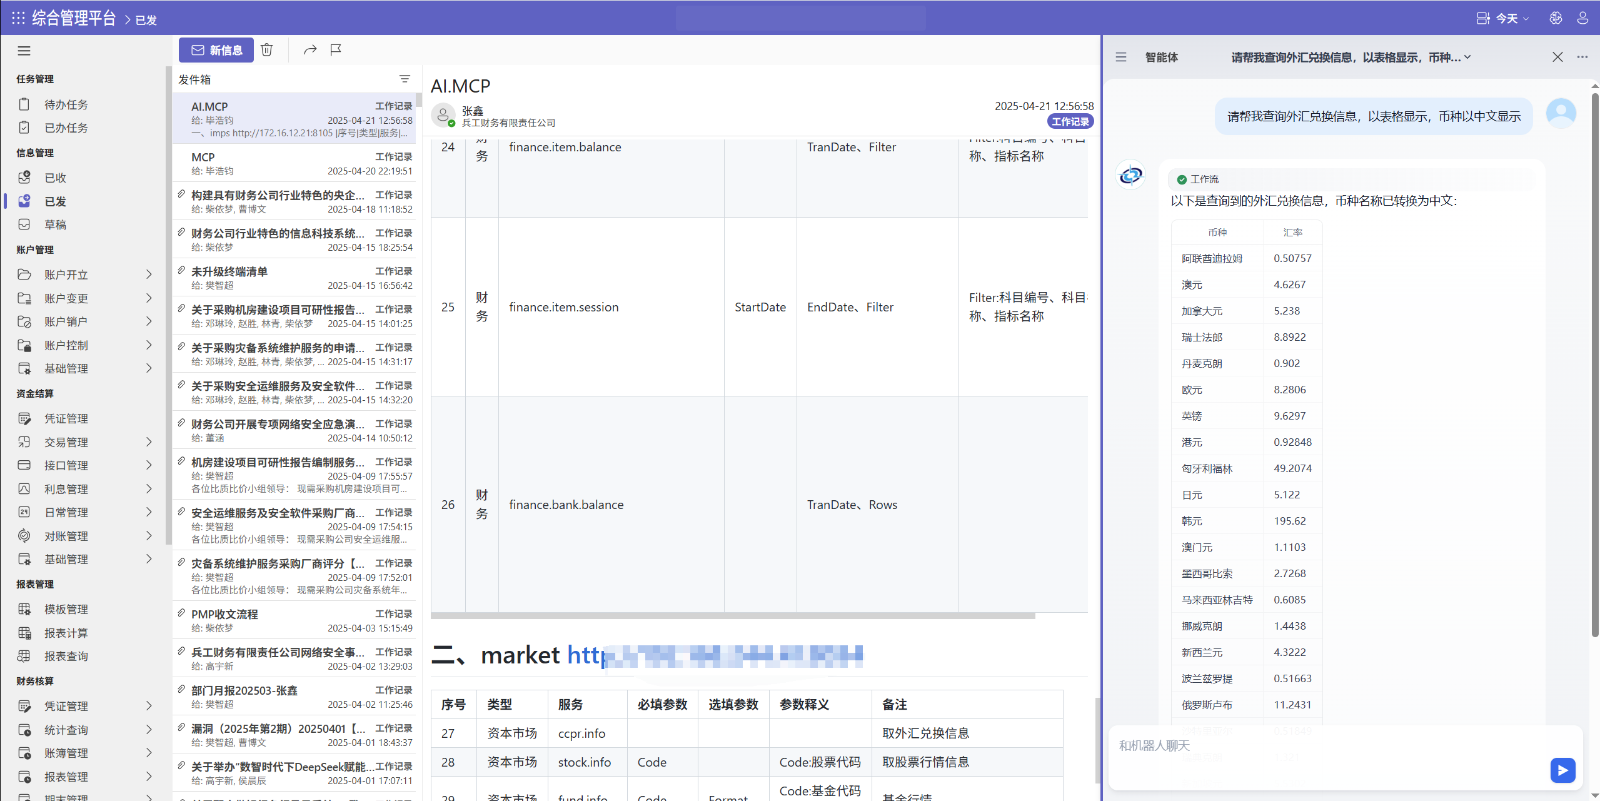The image size is (1600, 801).
Task: Open the filter icon beside 发件箱
Action: tap(405, 79)
